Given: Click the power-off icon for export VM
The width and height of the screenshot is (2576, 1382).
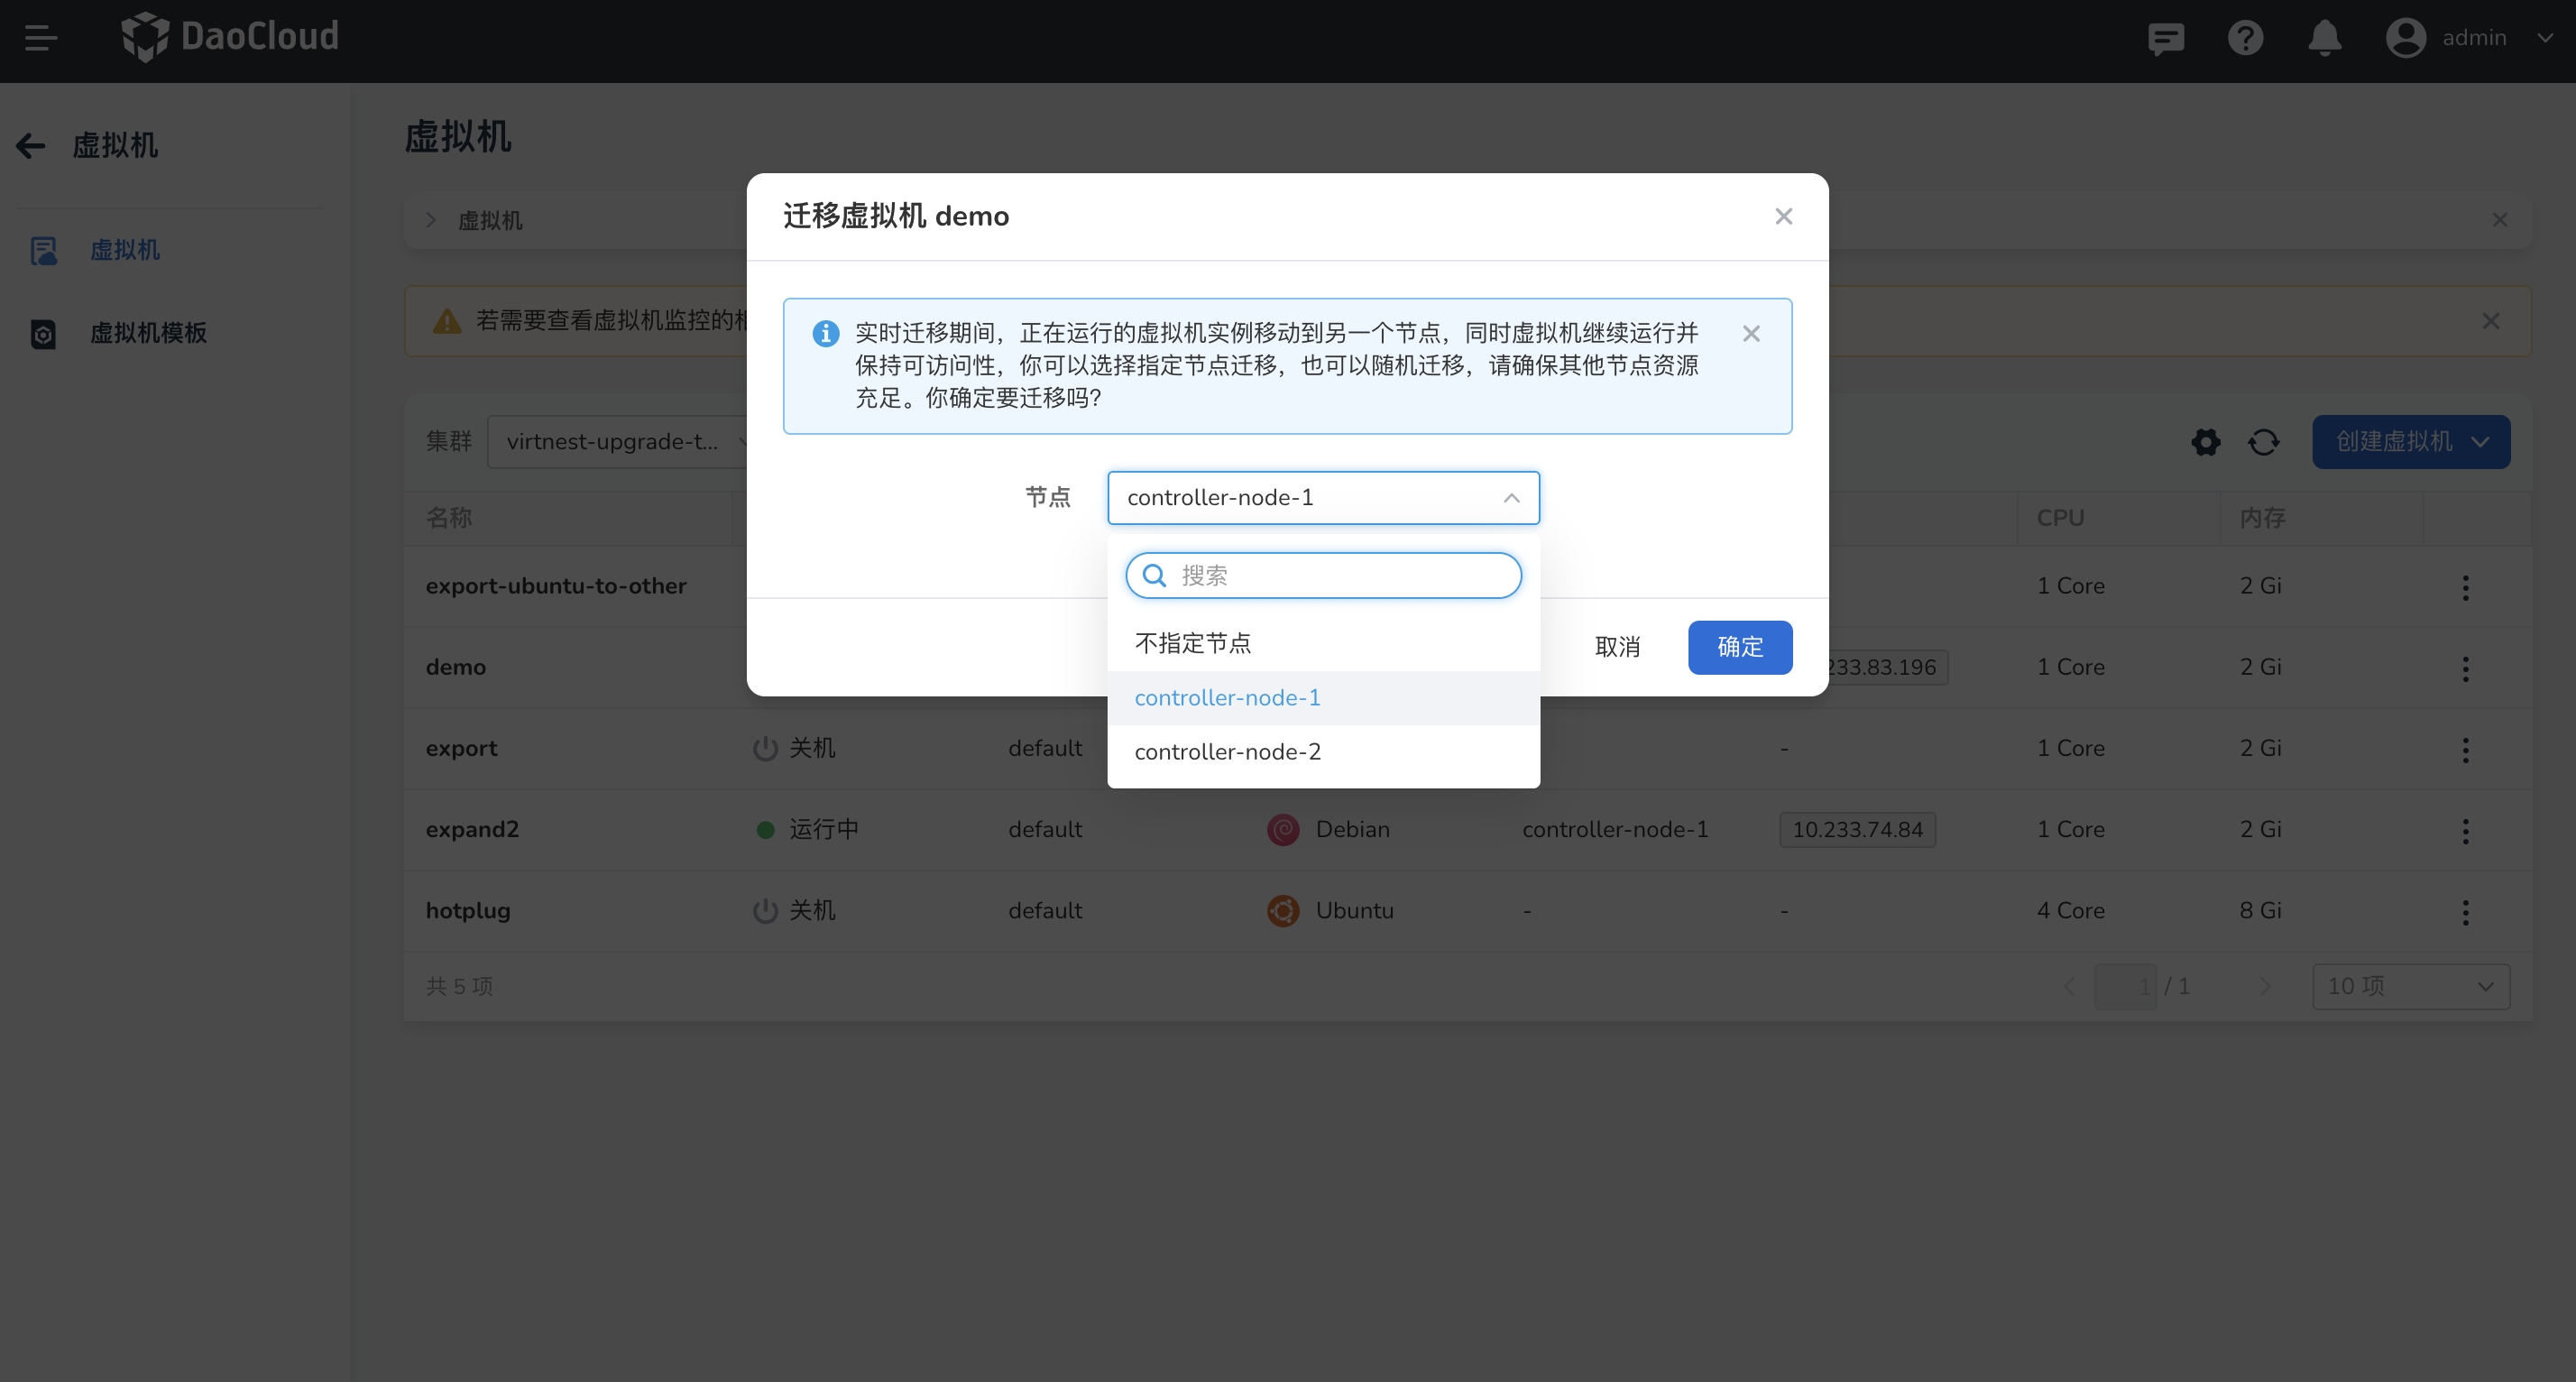Looking at the screenshot, I should pos(764,748).
